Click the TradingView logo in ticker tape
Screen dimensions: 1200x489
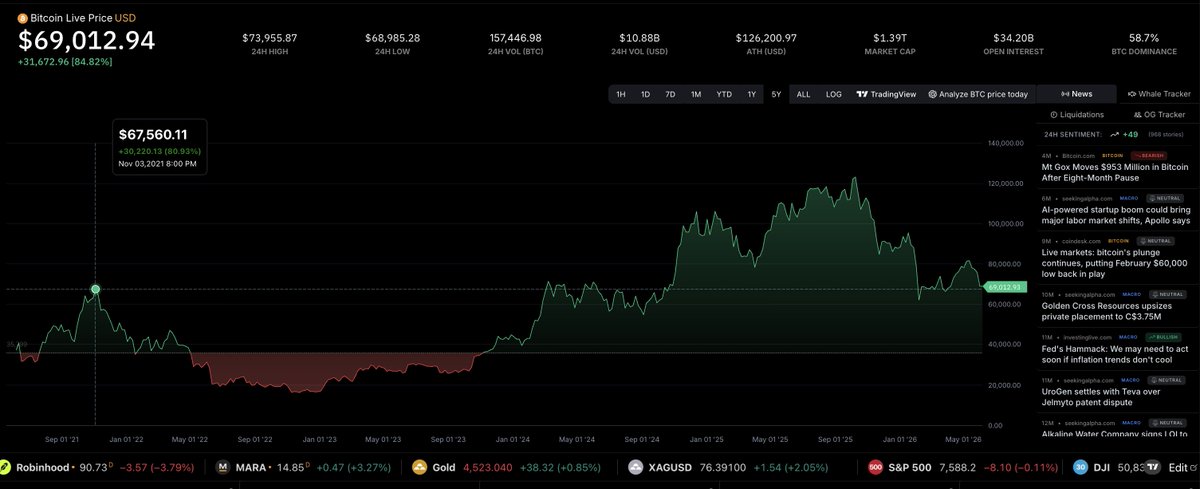tap(1151, 467)
